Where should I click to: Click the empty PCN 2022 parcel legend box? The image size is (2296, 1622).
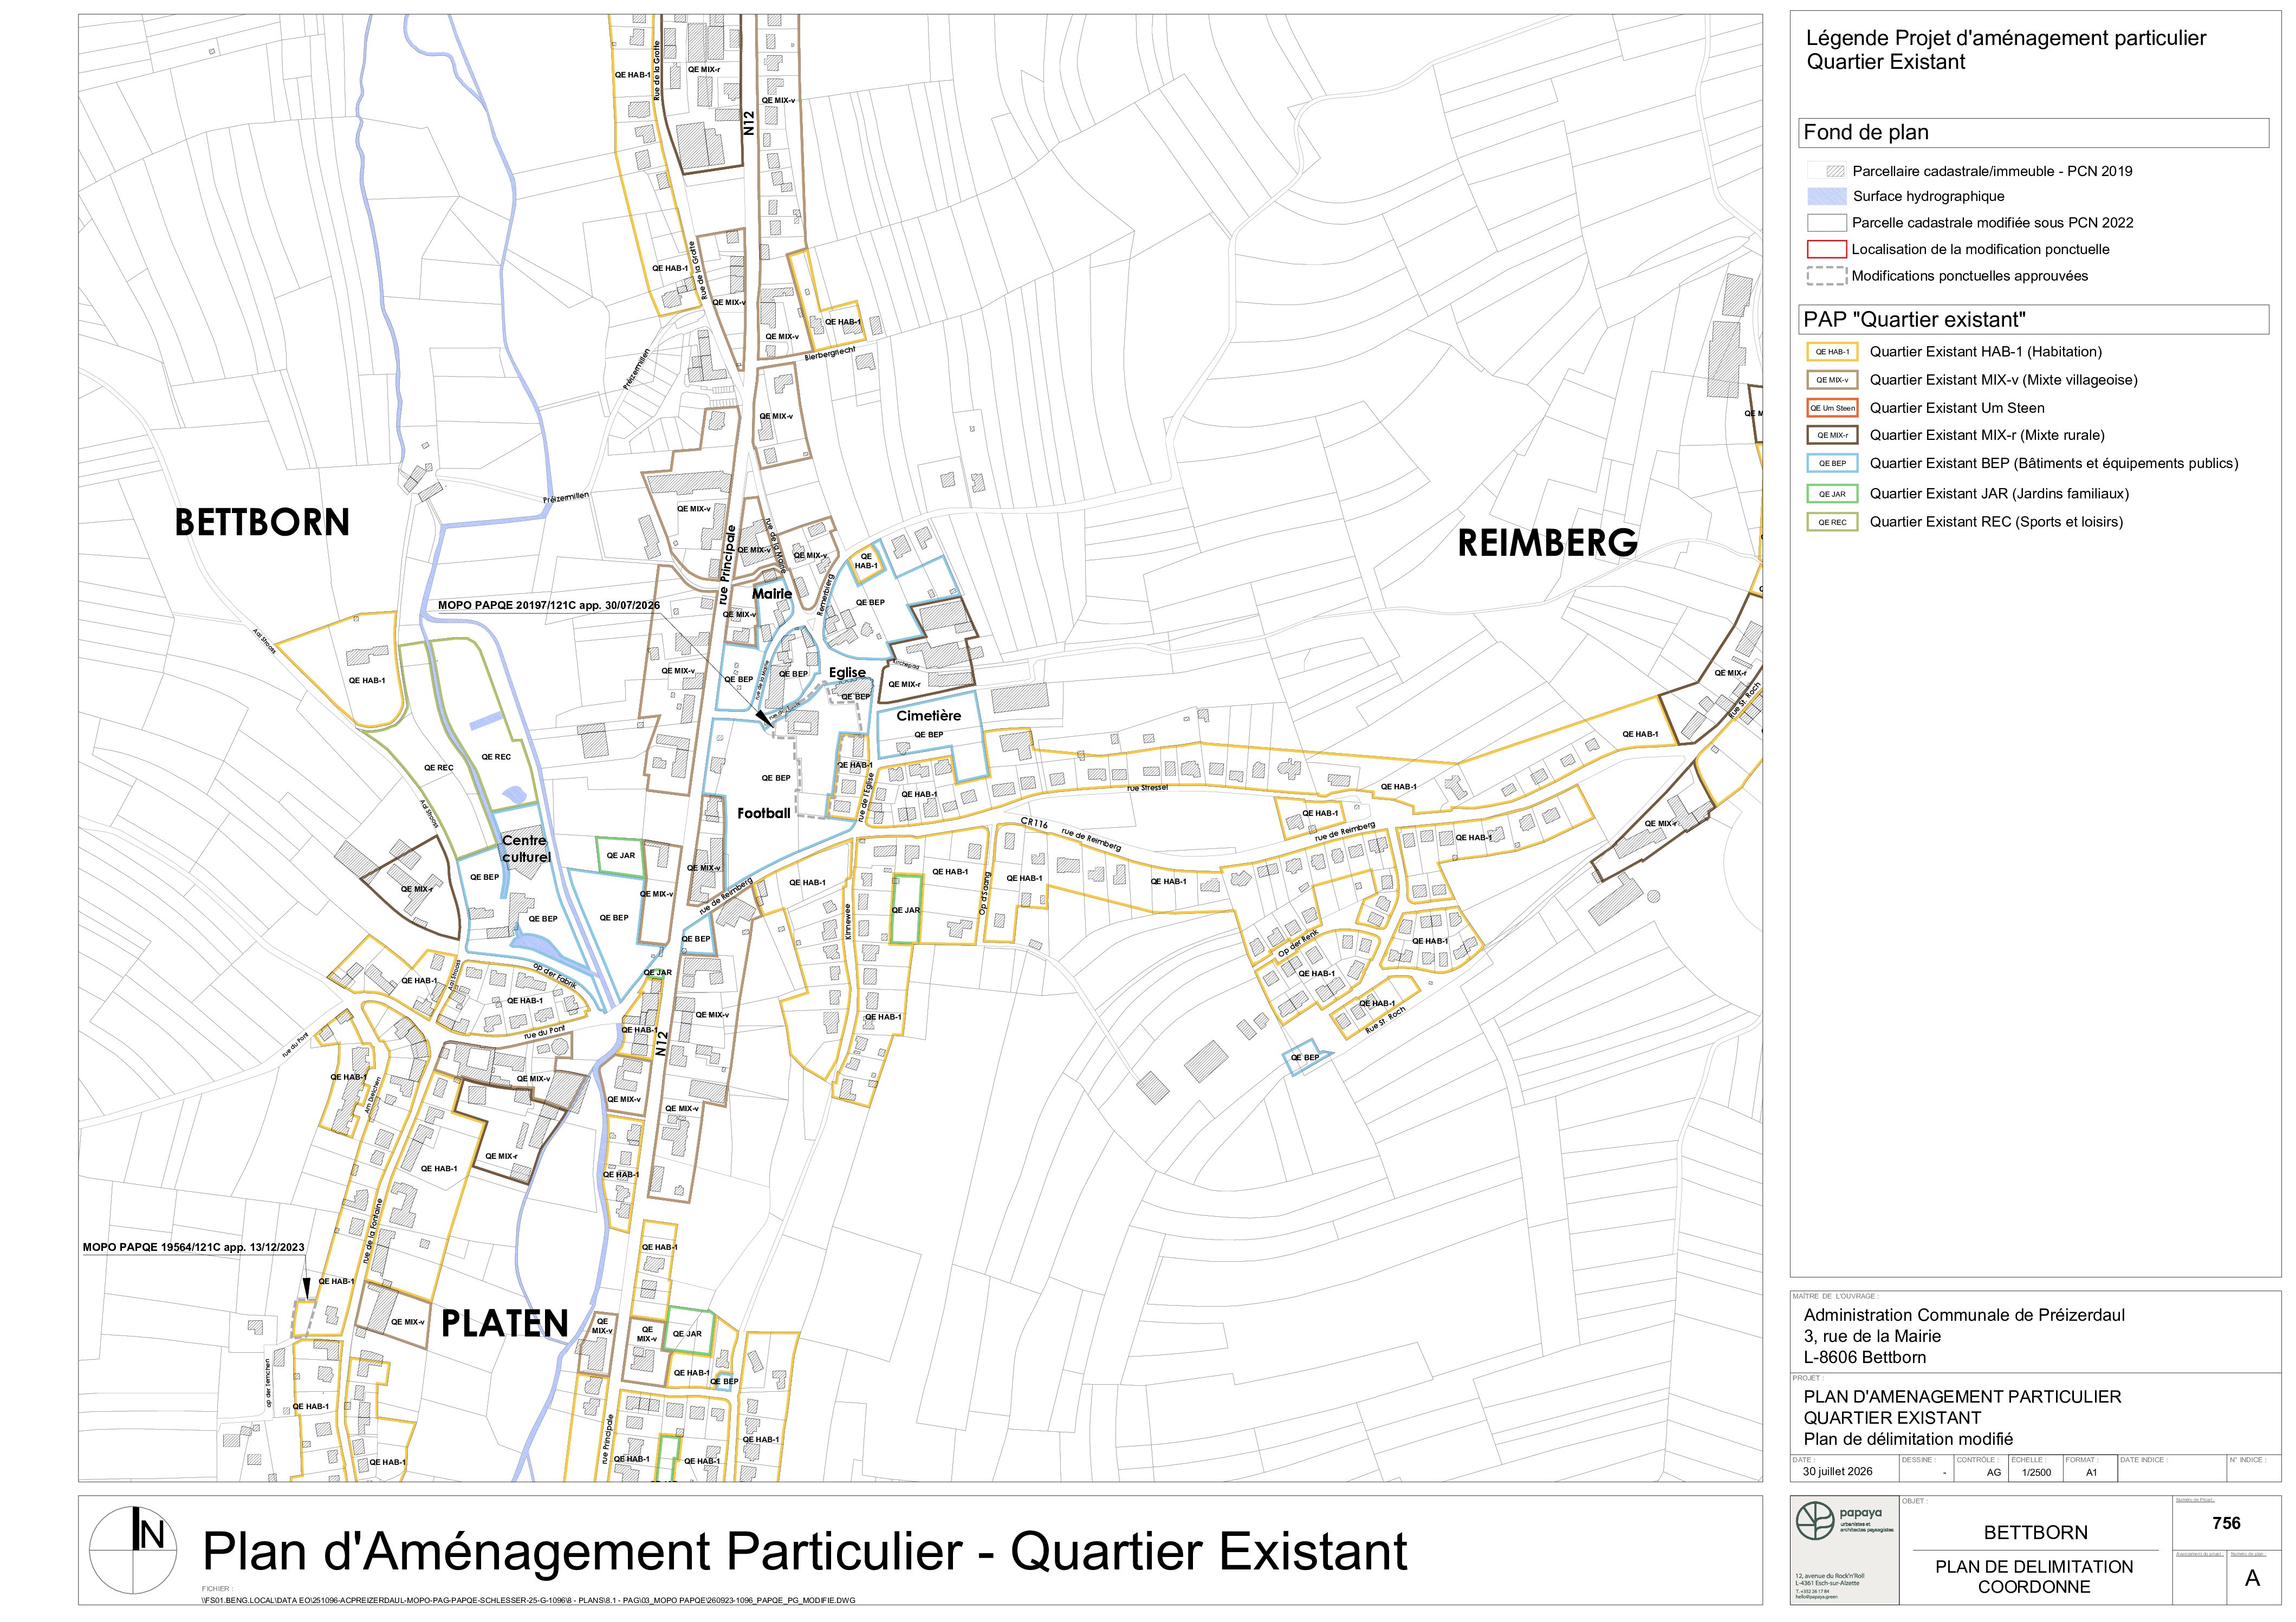(1826, 223)
